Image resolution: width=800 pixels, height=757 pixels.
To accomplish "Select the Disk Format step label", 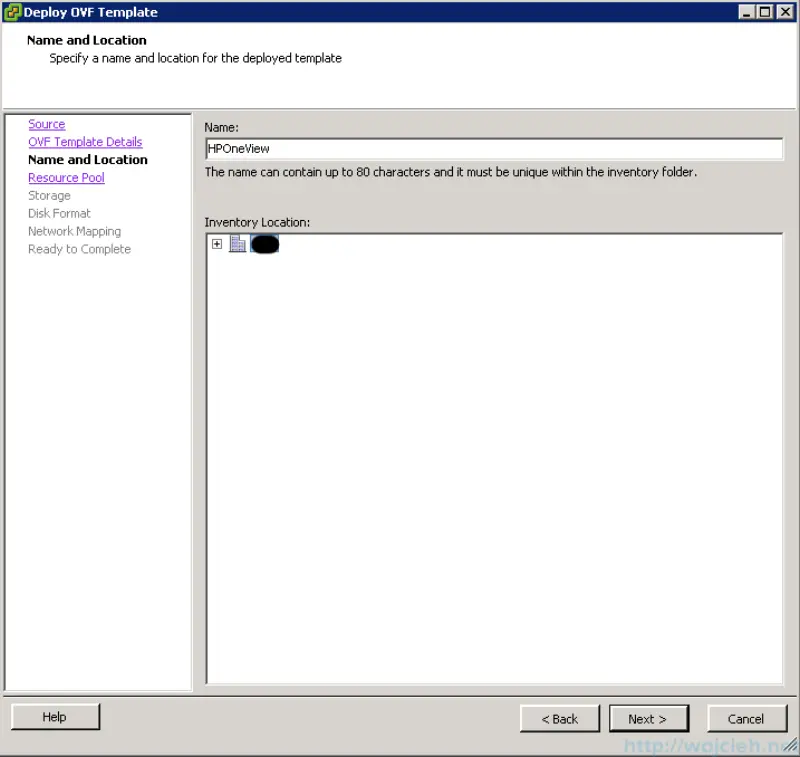I will point(59,213).
